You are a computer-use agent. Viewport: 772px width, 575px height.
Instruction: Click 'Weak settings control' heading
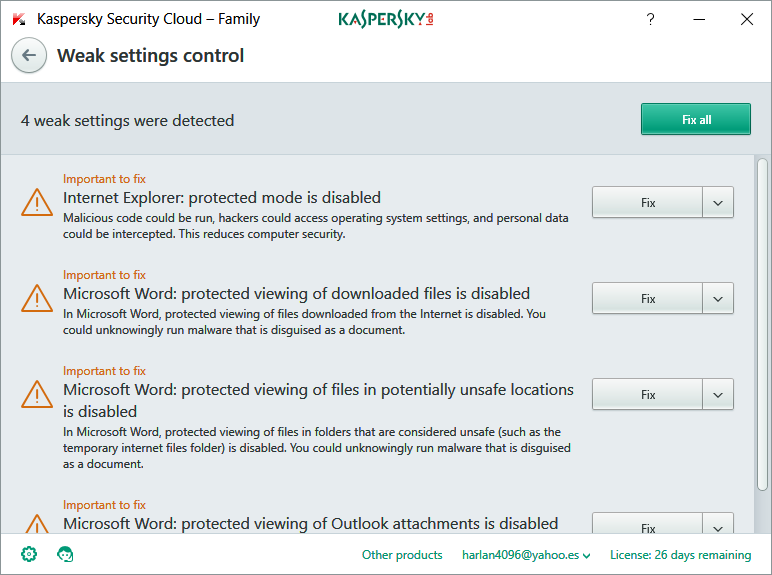[150, 56]
